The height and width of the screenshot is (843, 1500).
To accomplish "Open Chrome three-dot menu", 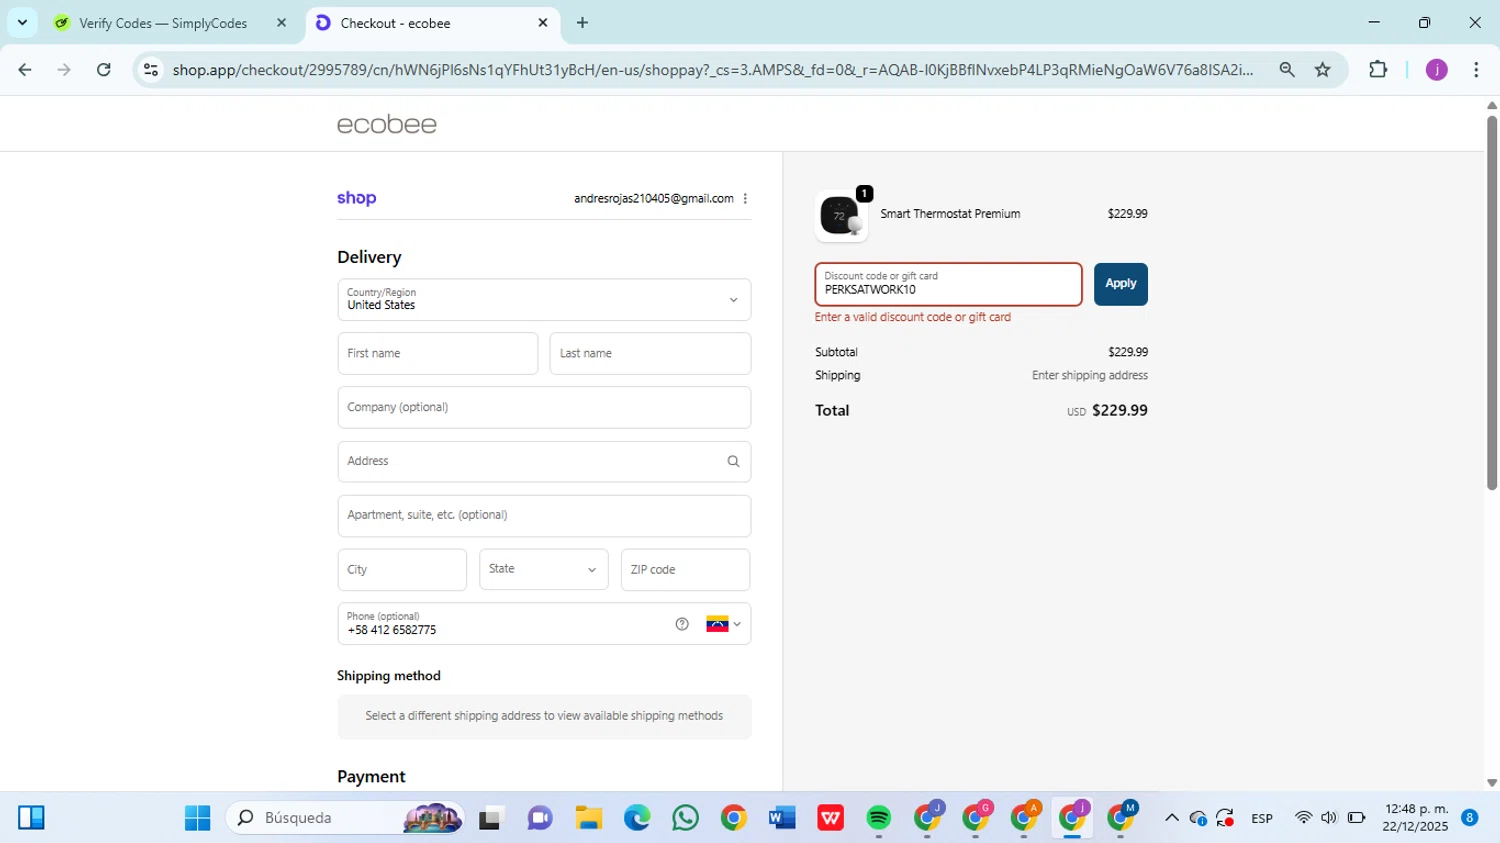I will (1476, 69).
